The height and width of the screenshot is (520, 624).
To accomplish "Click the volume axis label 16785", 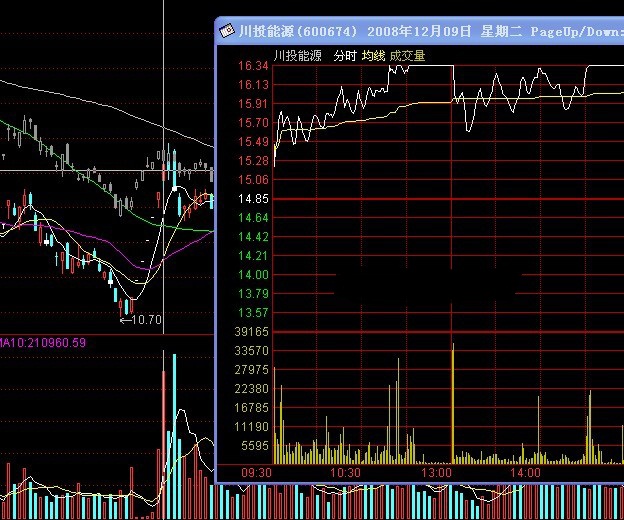I will (252, 407).
